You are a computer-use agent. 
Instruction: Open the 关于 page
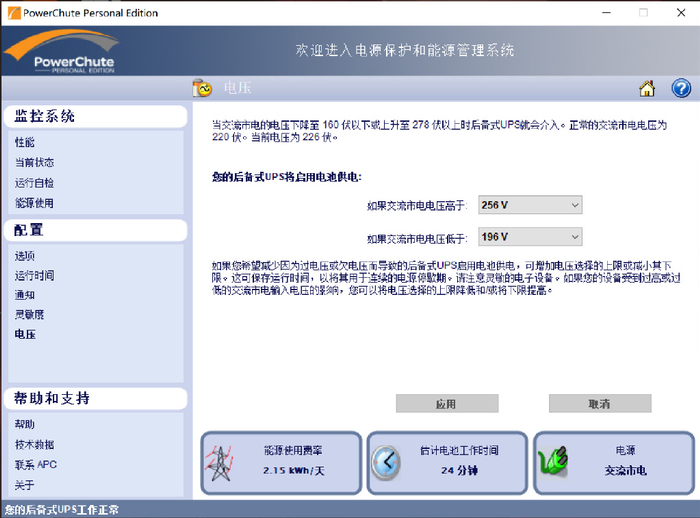[25, 485]
